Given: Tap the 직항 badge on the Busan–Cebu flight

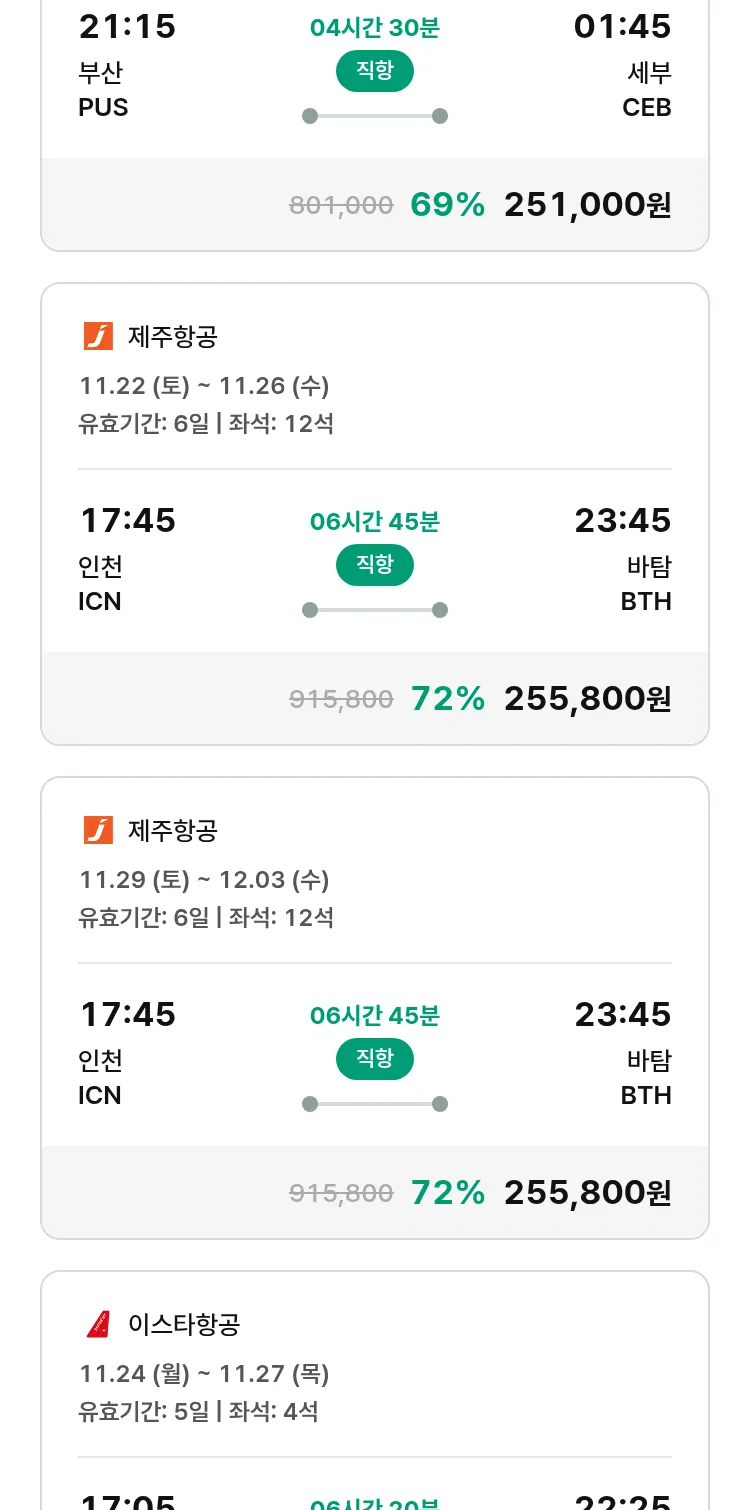Looking at the screenshot, I should pos(374,70).
